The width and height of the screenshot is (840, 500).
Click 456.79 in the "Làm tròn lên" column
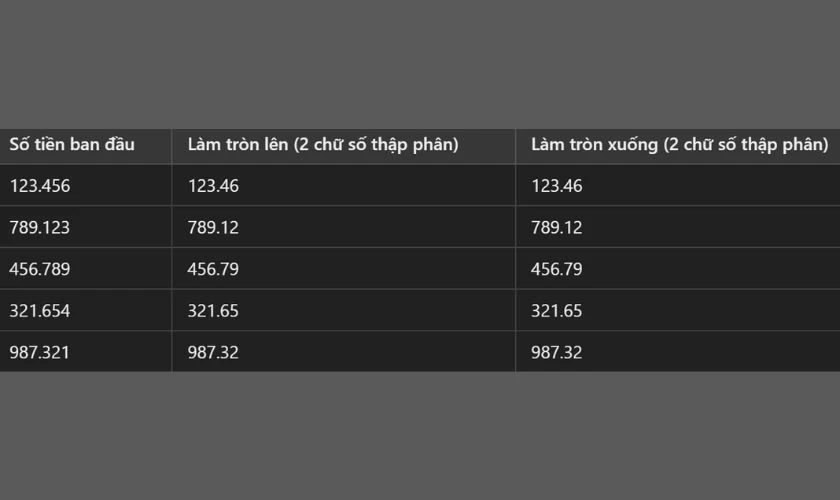point(213,269)
